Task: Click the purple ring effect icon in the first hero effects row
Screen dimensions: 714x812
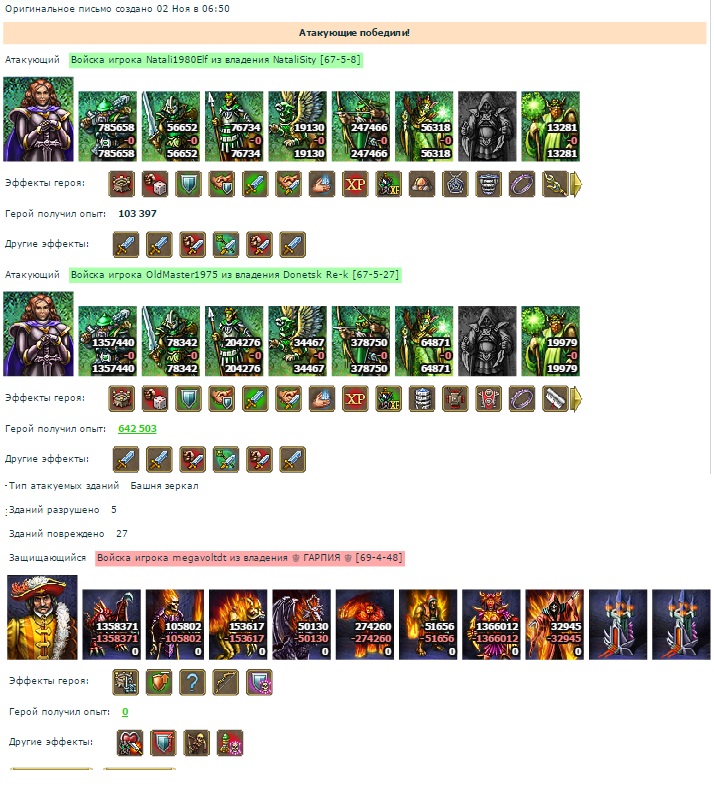Action: [x=522, y=184]
